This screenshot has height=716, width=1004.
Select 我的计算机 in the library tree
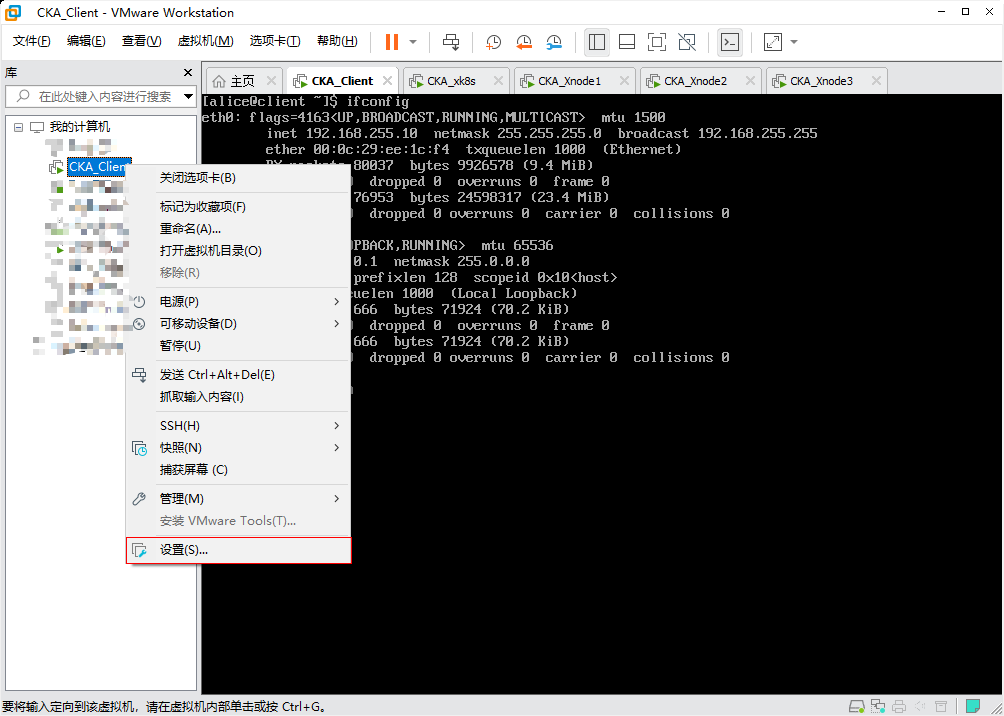(x=80, y=127)
